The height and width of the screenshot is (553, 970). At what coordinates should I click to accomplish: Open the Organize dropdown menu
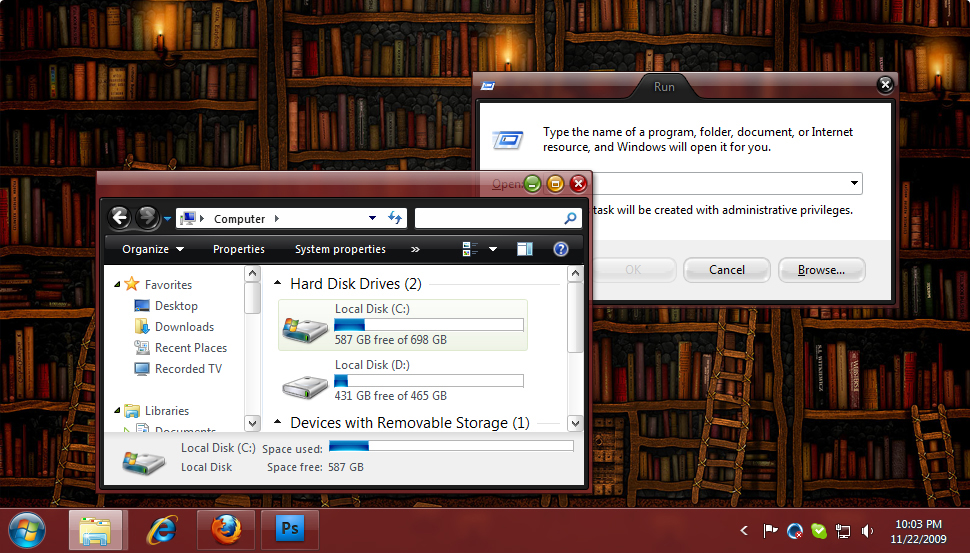(153, 249)
